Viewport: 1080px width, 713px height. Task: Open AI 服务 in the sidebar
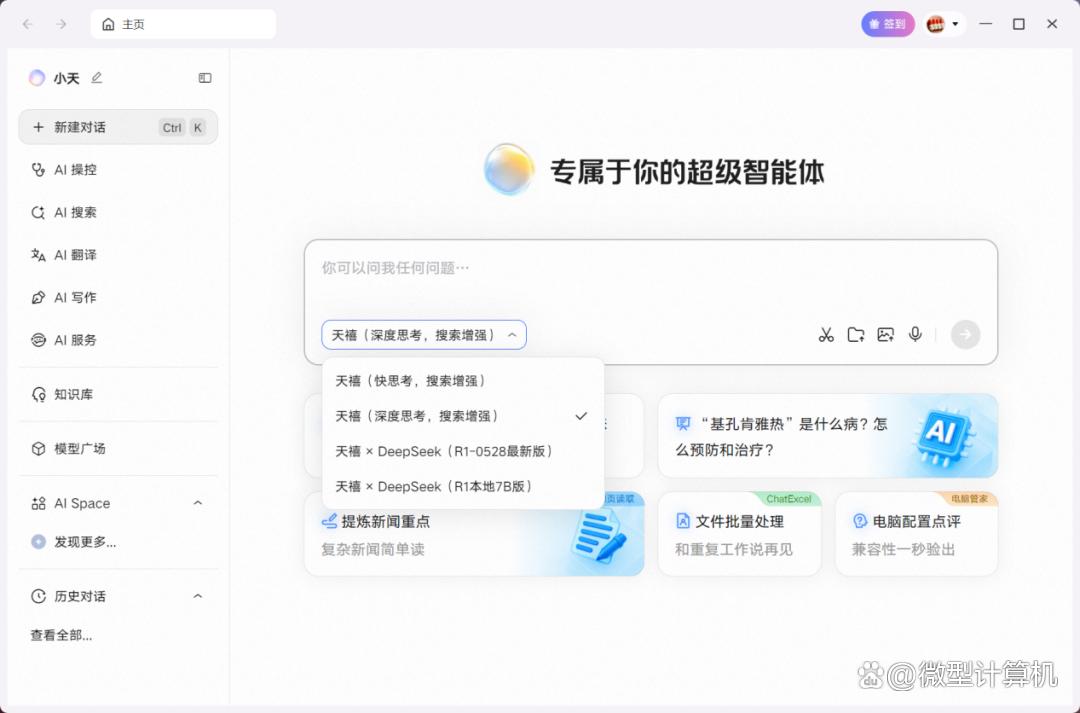(x=118, y=340)
